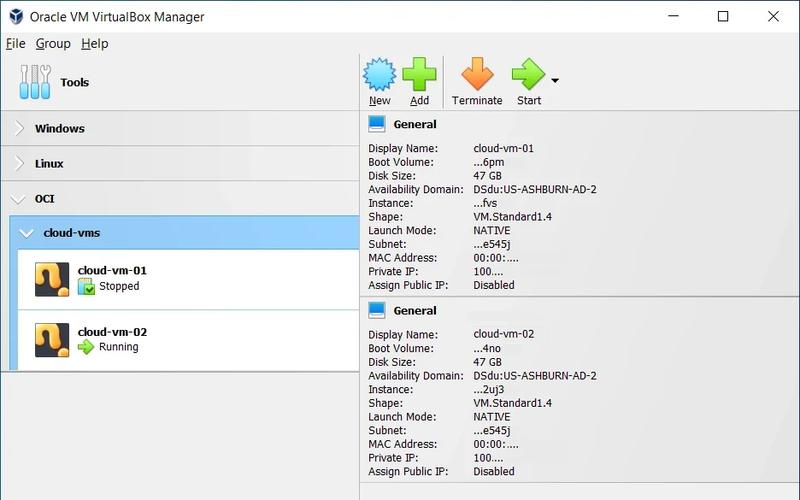Viewport: 800px width, 500px height.
Task: Select cloud-vm-02 machine name in list
Action: (x=112, y=332)
